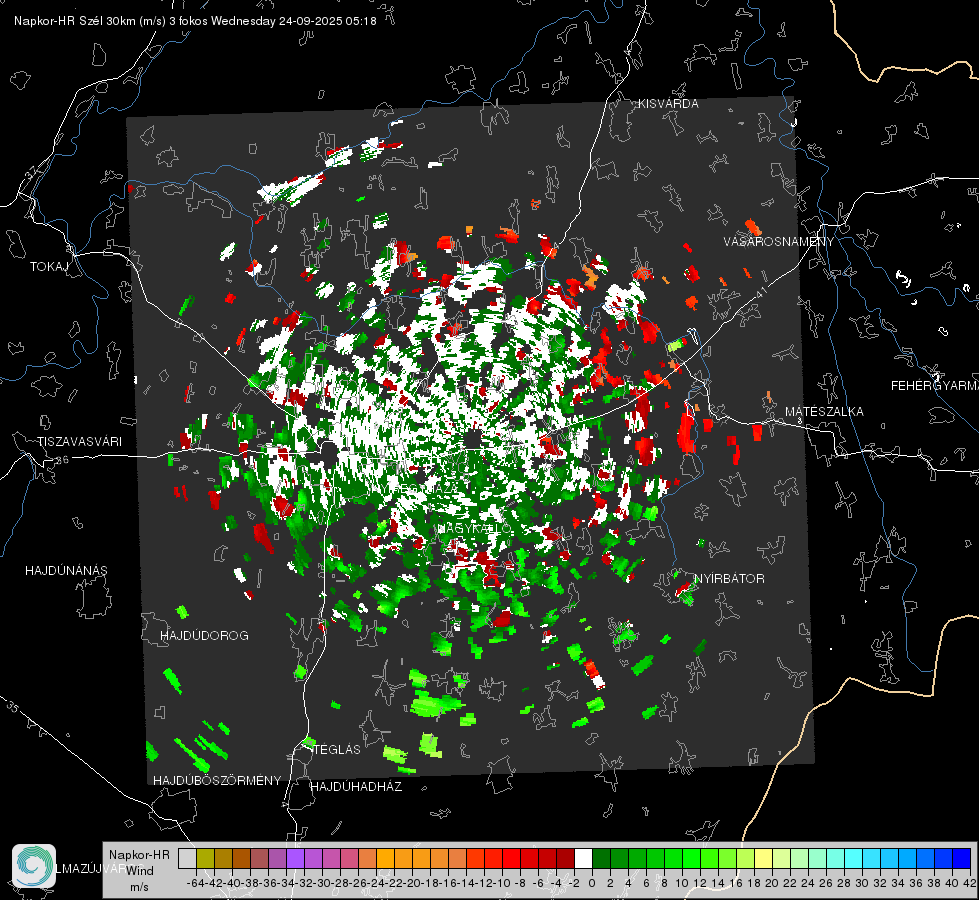
Task: Click the HAJDÚNÁNÁS city label
Action: pyautogui.click(x=66, y=570)
